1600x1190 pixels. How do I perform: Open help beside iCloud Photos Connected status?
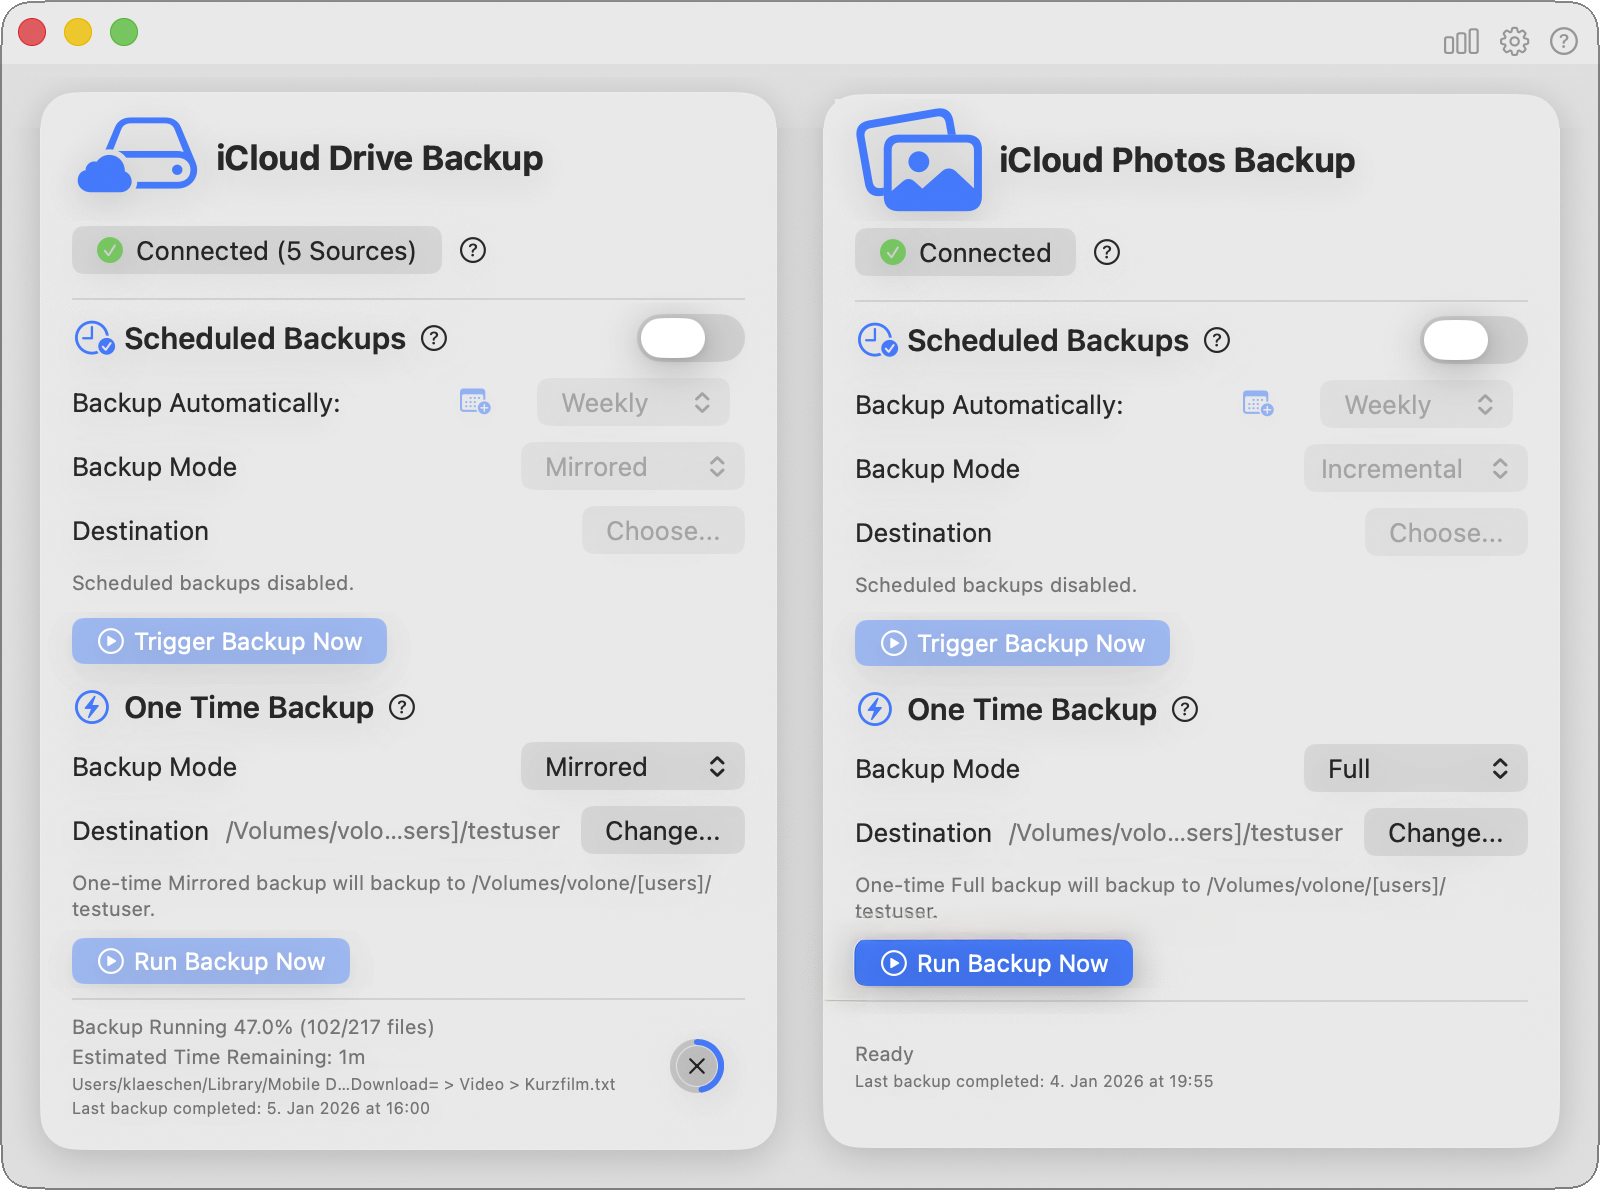pyautogui.click(x=1107, y=252)
